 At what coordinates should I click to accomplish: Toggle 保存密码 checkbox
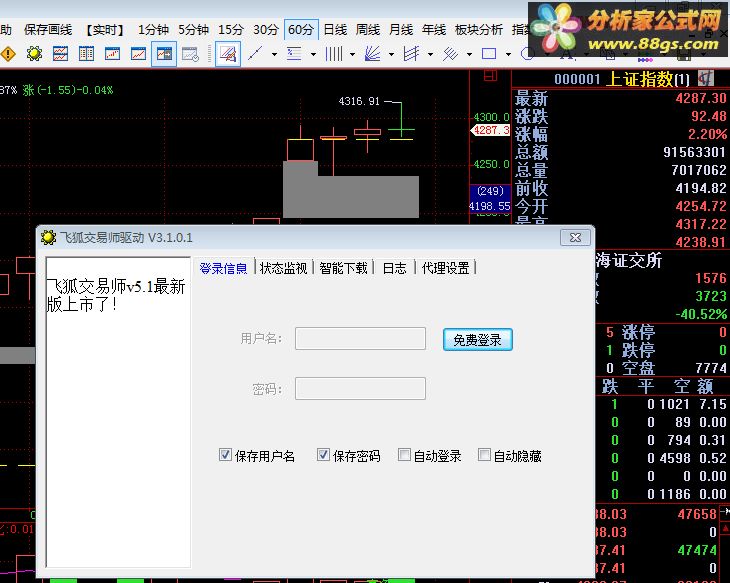coord(323,454)
